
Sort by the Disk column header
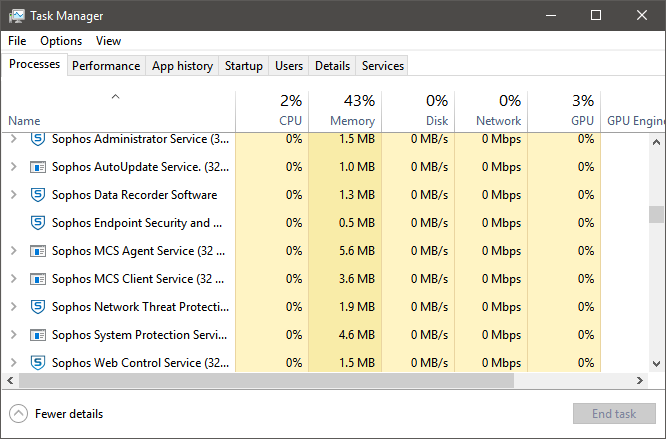[418, 112]
